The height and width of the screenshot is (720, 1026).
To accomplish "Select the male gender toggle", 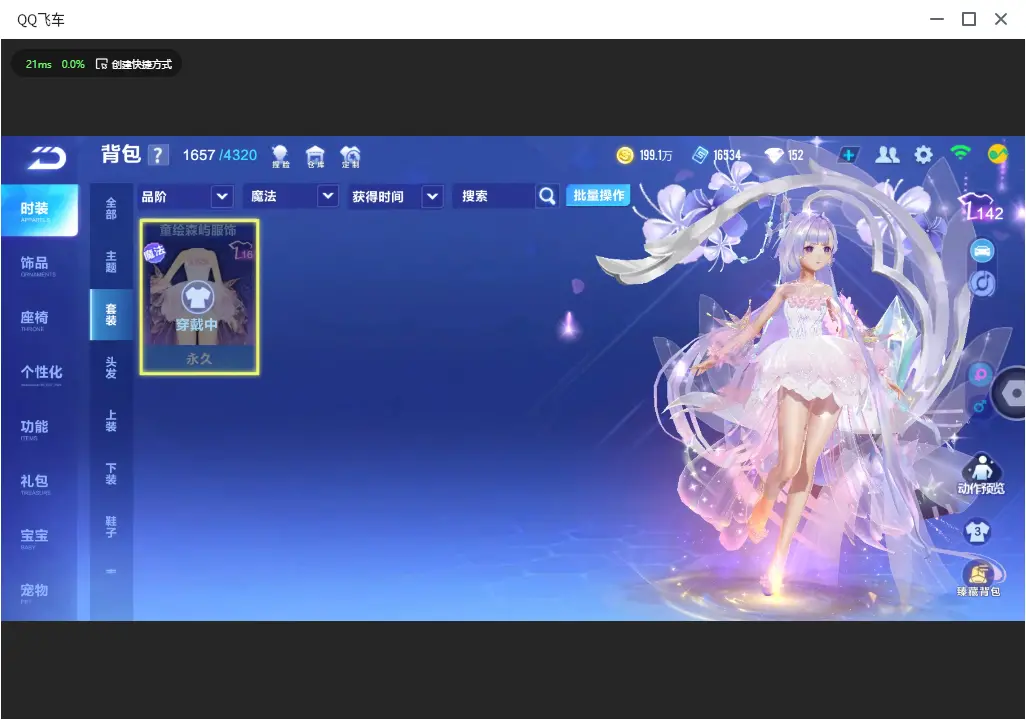I will [980, 406].
